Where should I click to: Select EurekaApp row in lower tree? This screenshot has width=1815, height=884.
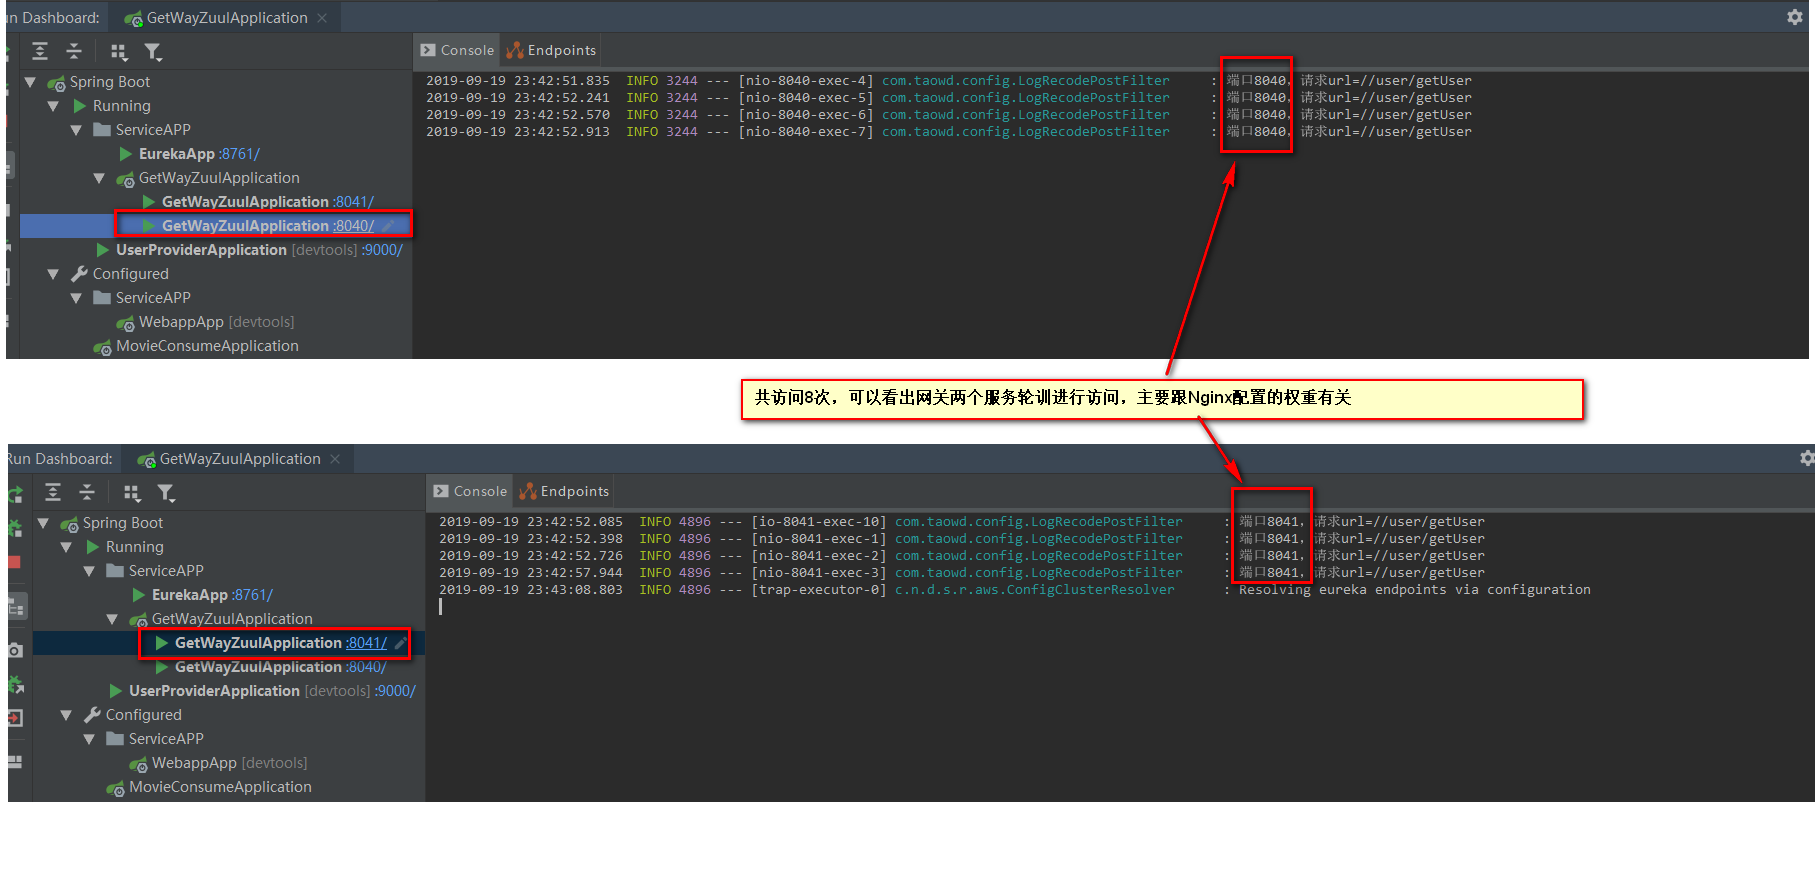point(229,595)
